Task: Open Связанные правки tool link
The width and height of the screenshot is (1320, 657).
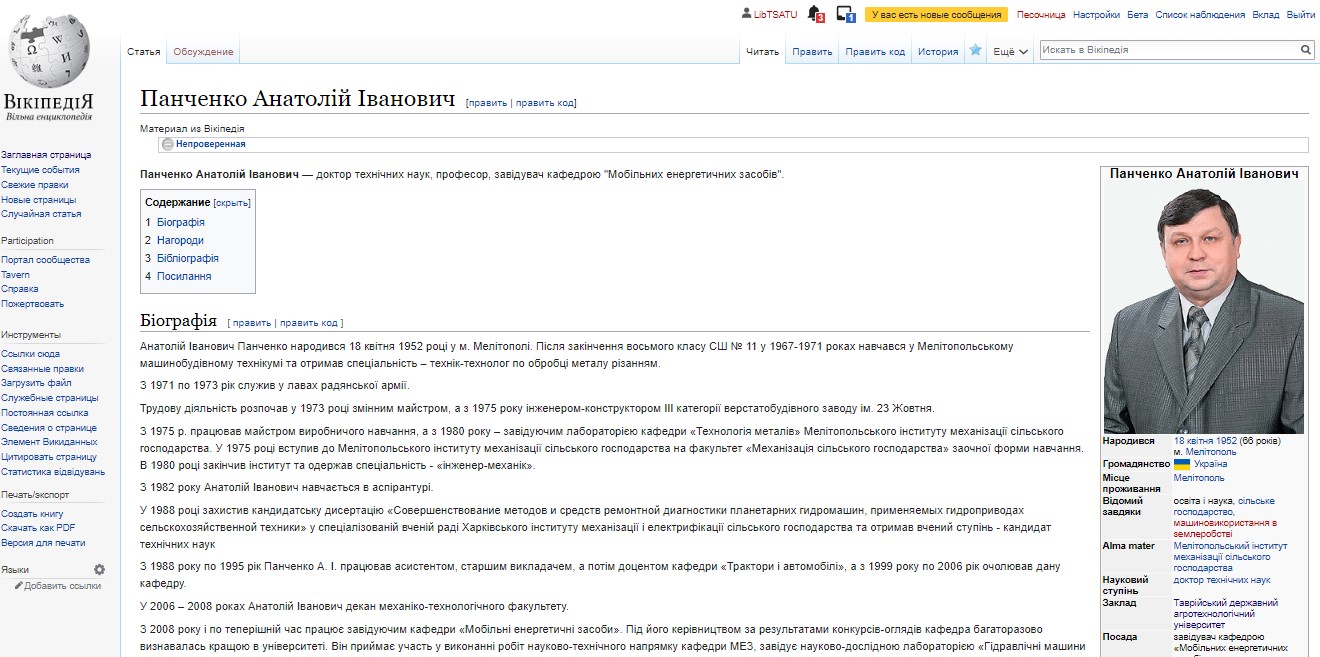Action: click(41, 369)
